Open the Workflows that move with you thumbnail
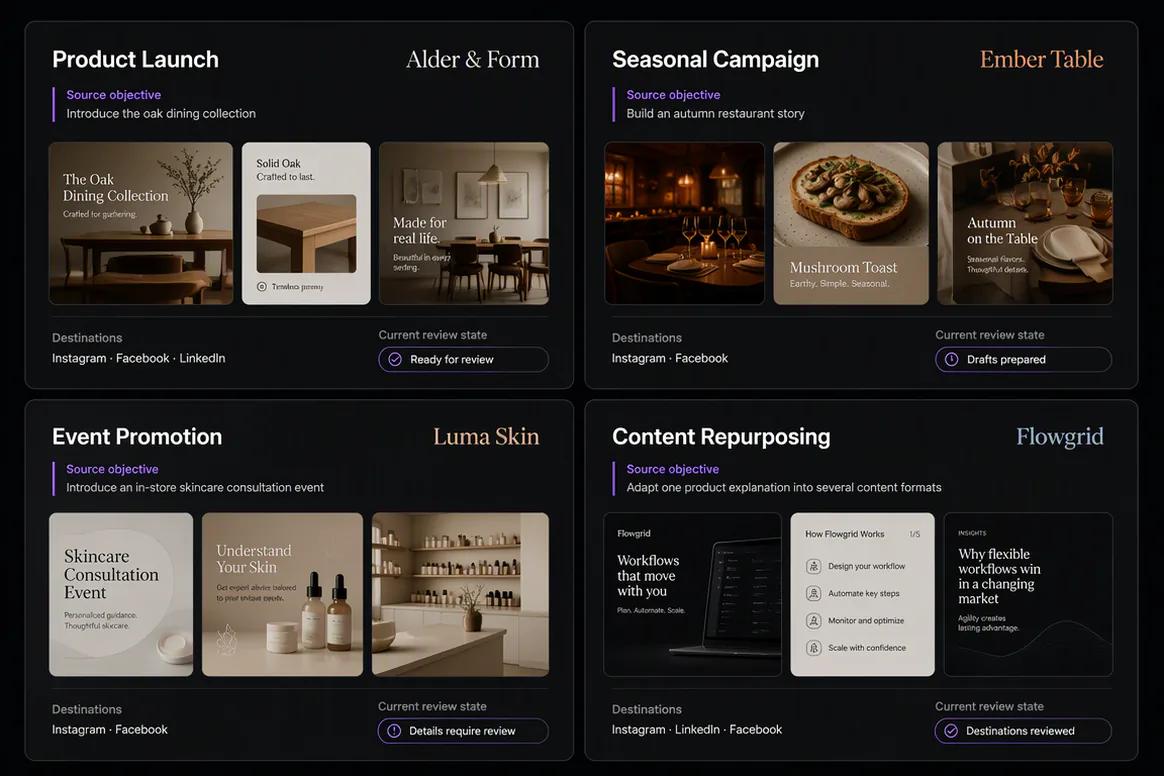1164x776 pixels. point(693,594)
